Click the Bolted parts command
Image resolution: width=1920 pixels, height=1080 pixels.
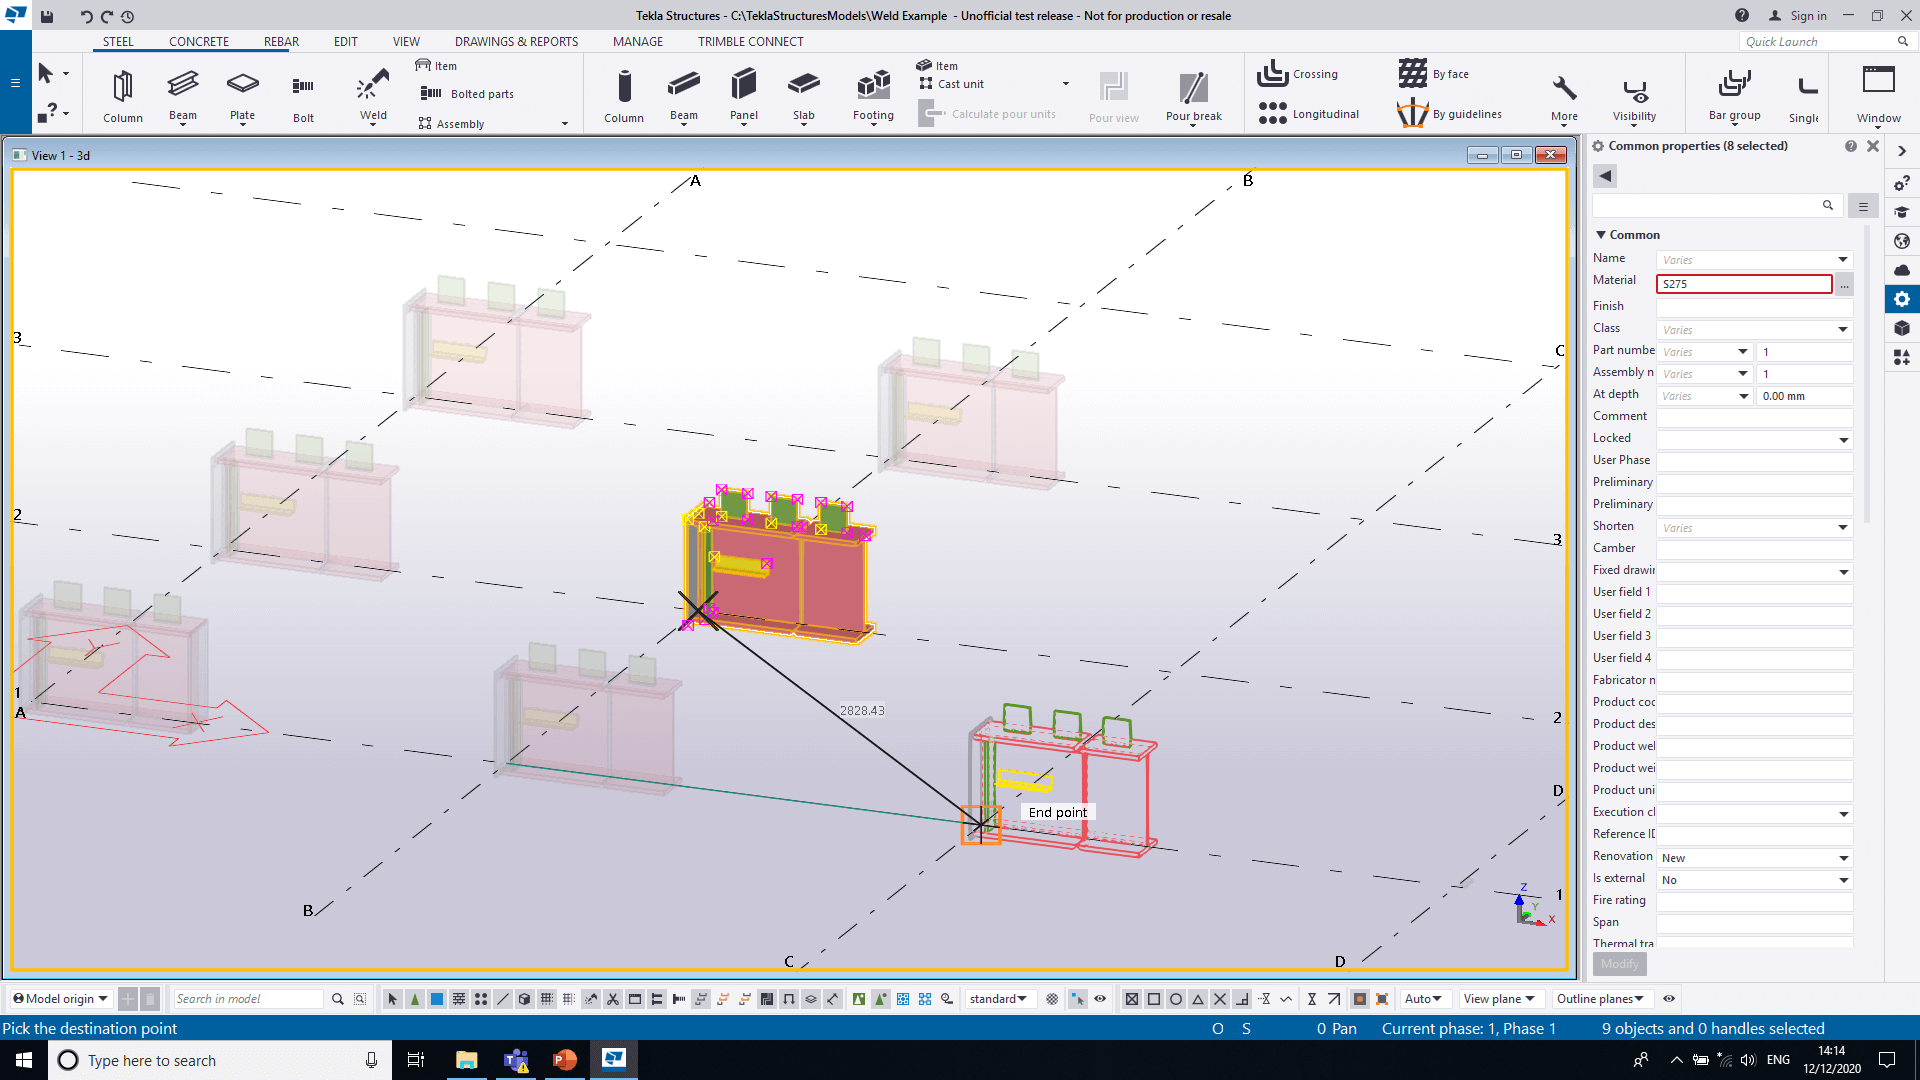tap(467, 94)
